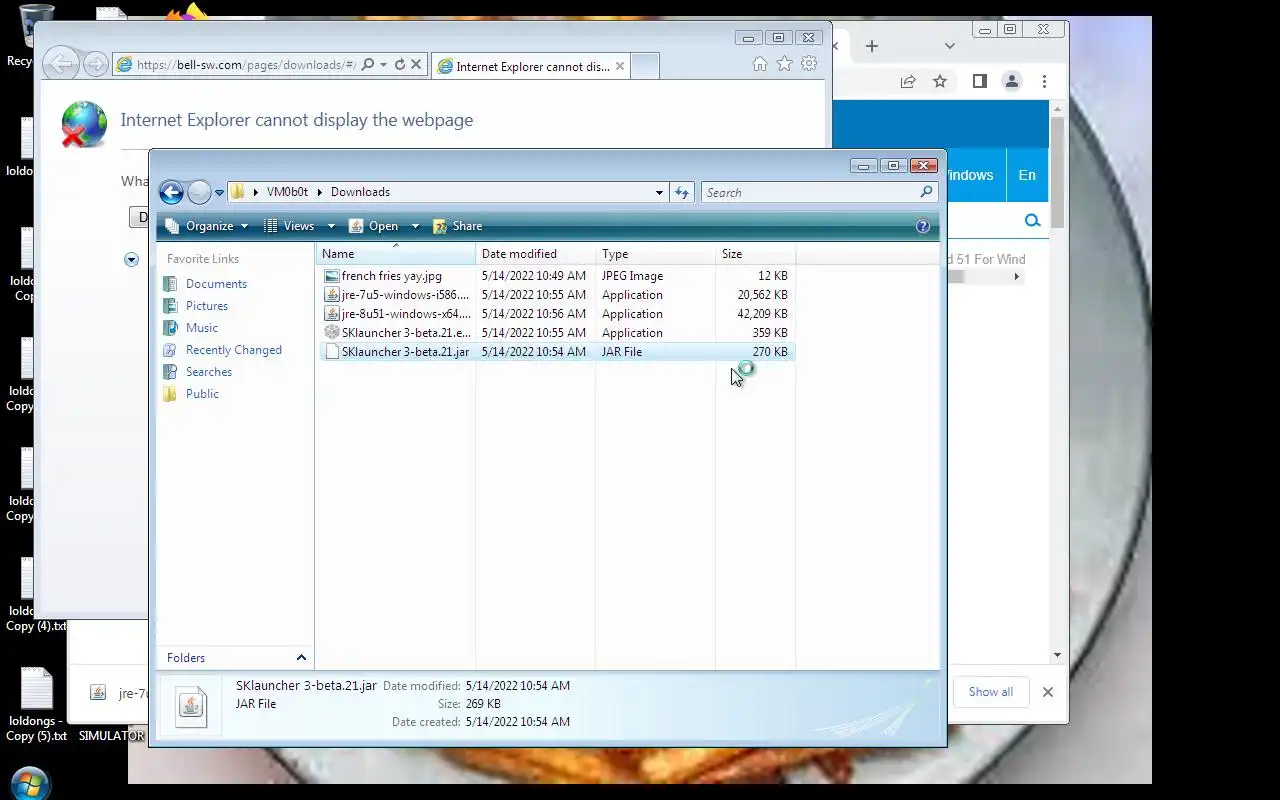Screen dimensions: 1280x800
Task: Click the icon of SKlauncher 3-beta.21.e... application
Action: [x=332, y=333]
